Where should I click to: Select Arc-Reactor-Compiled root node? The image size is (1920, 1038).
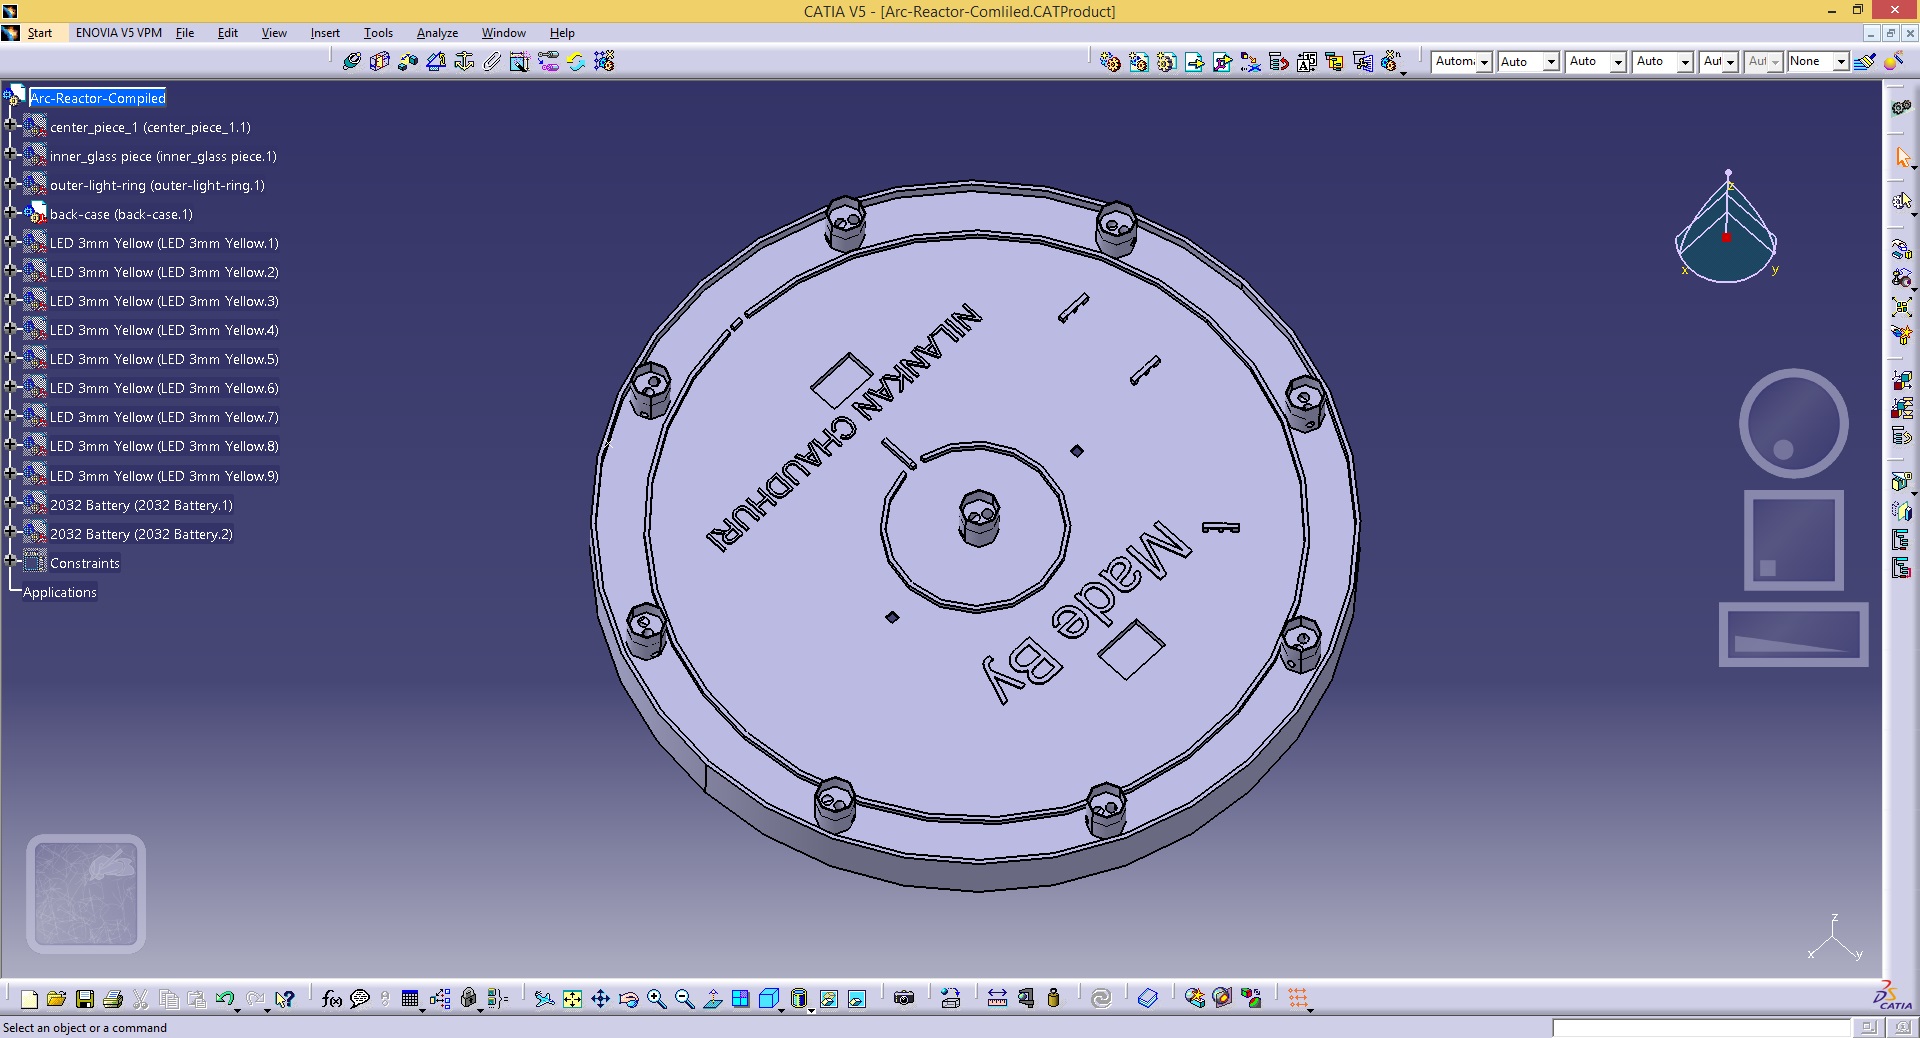click(x=98, y=98)
